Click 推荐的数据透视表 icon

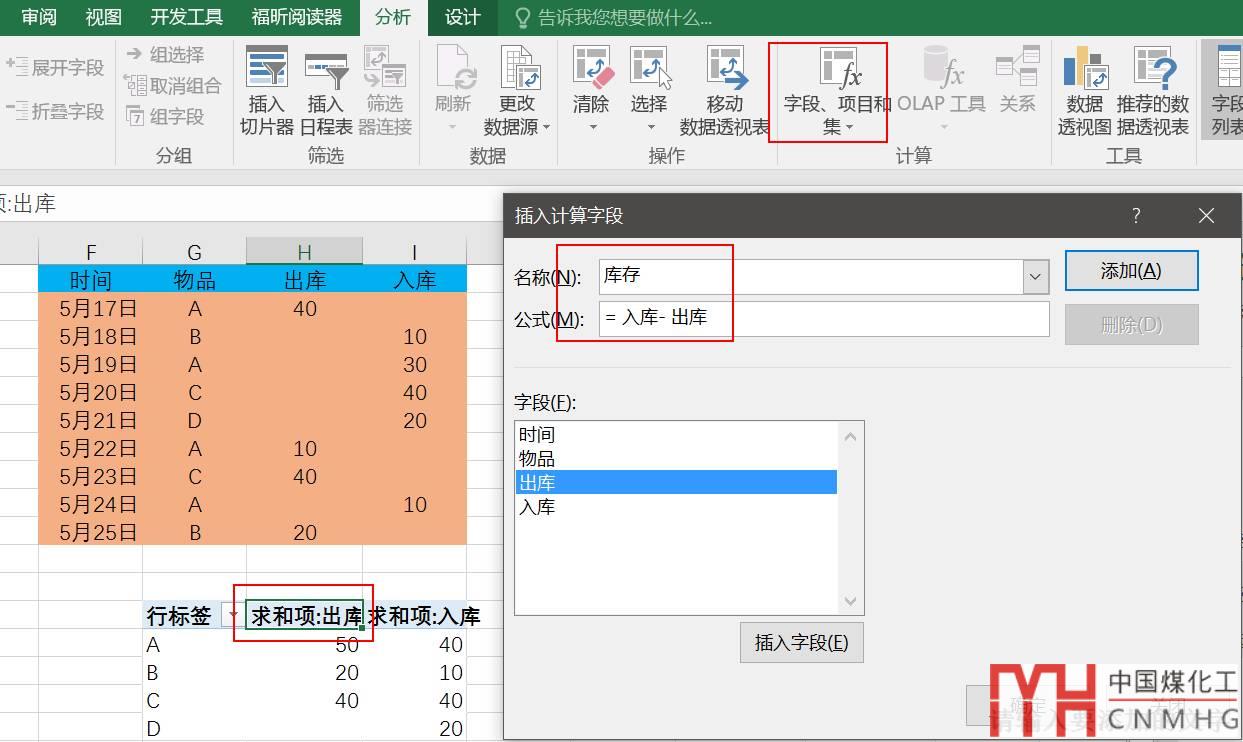pos(1152,90)
